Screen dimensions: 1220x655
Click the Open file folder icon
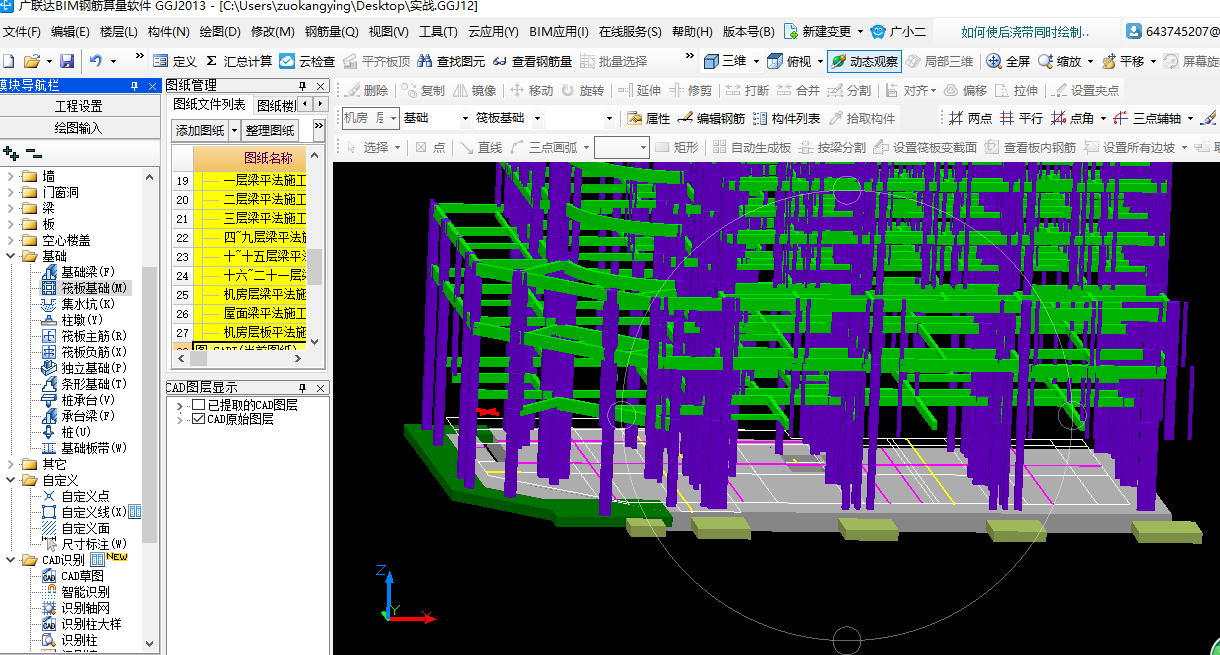coord(32,61)
